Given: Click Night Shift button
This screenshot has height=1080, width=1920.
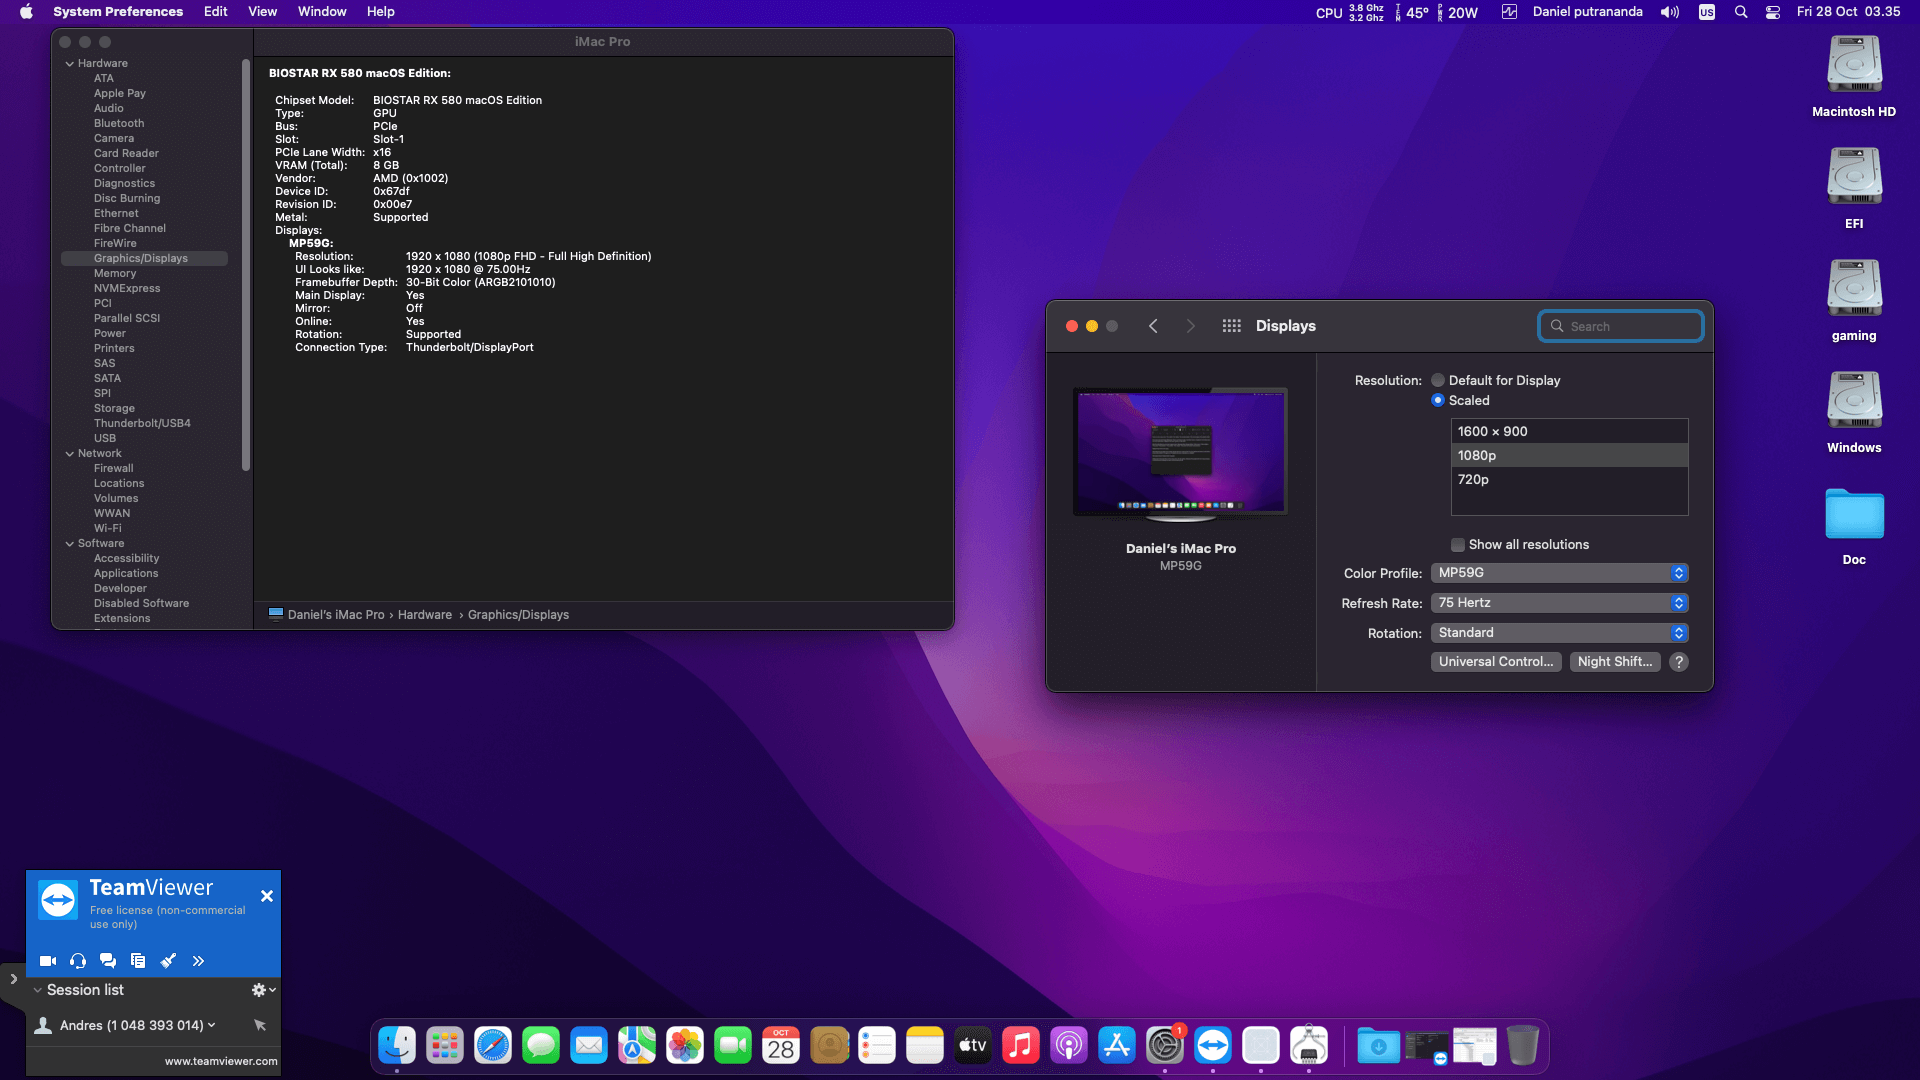Looking at the screenshot, I should pos(1615,662).
